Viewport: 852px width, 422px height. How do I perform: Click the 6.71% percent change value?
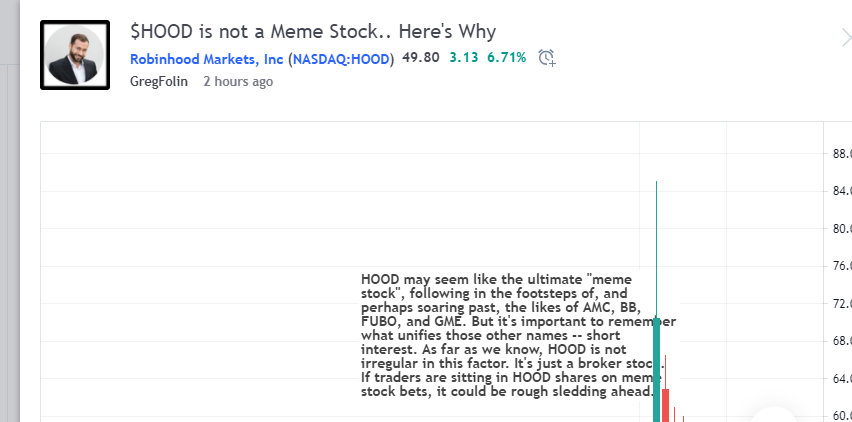pyautogui.click(x=506, y=57)
